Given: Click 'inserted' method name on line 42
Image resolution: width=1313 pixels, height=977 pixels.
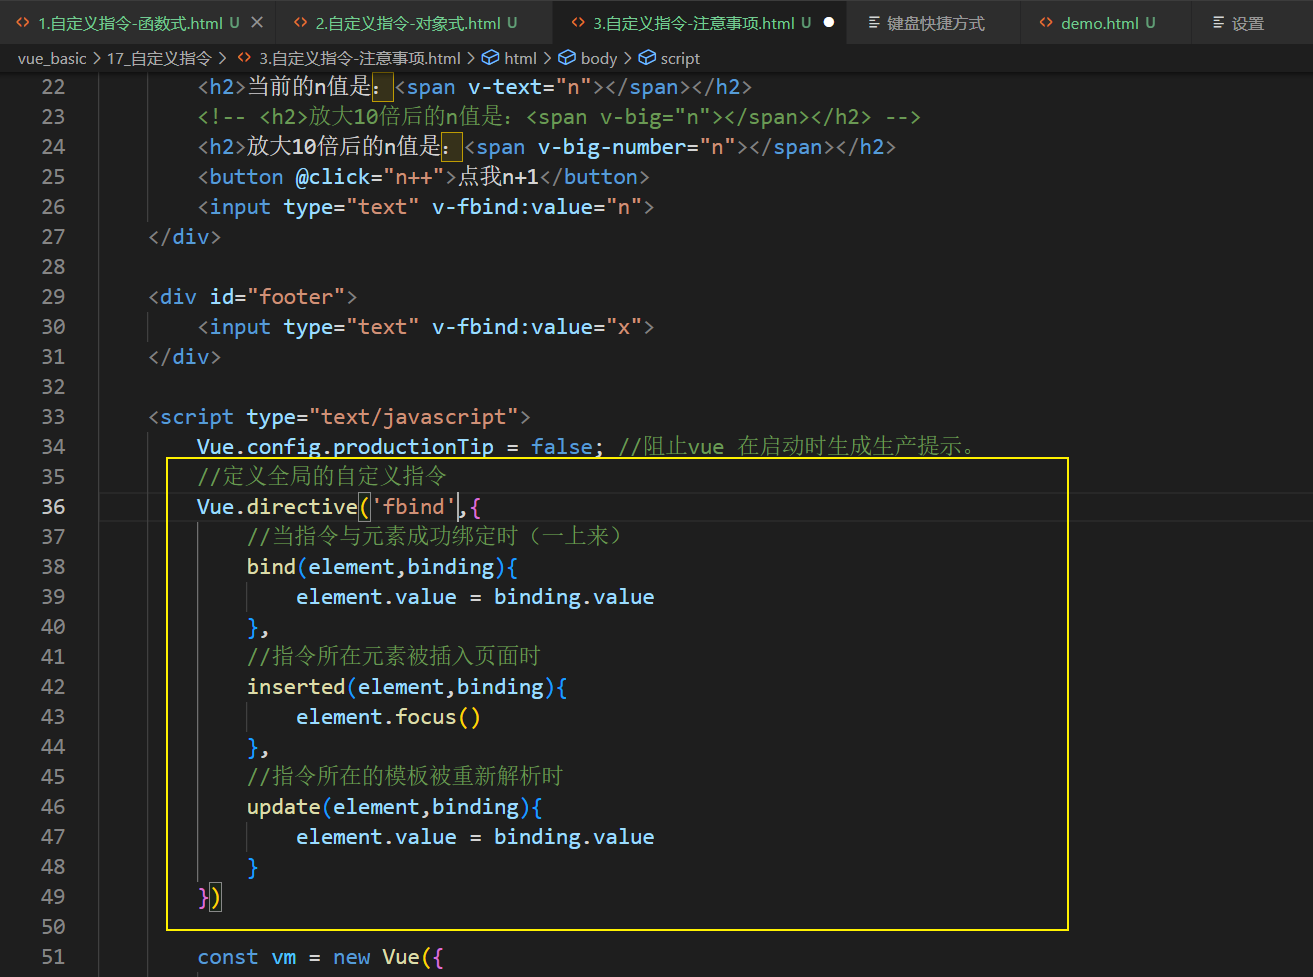Looking at the screenshot, I should tap(296, 687).
